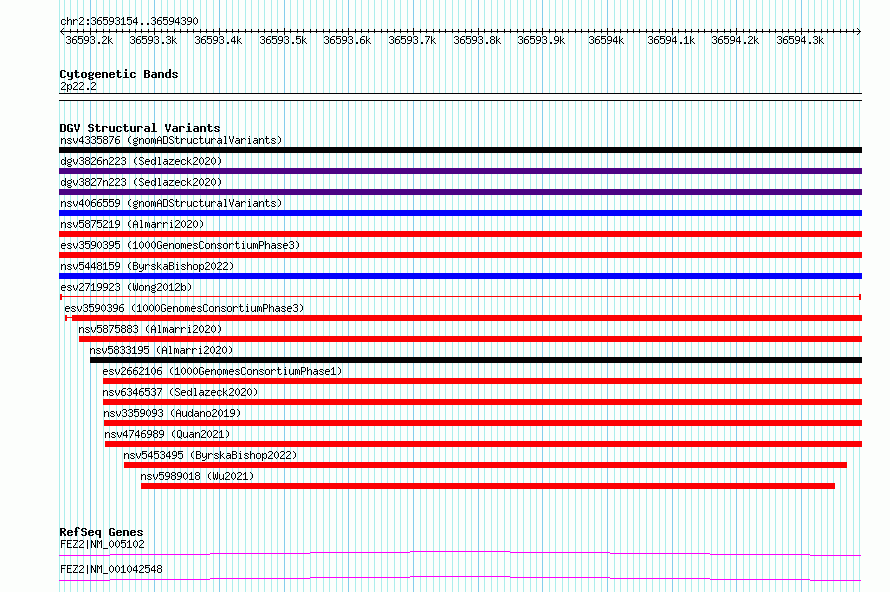
Task: Open nsv5989018 (Wu2021) label
Action: [x=197, y=476]
